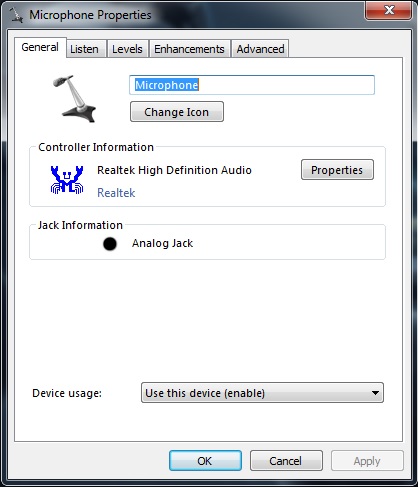Confirm with the OK button
This screenshot has width=418, height=487.
pyautogui.click(x=205, y=461)
